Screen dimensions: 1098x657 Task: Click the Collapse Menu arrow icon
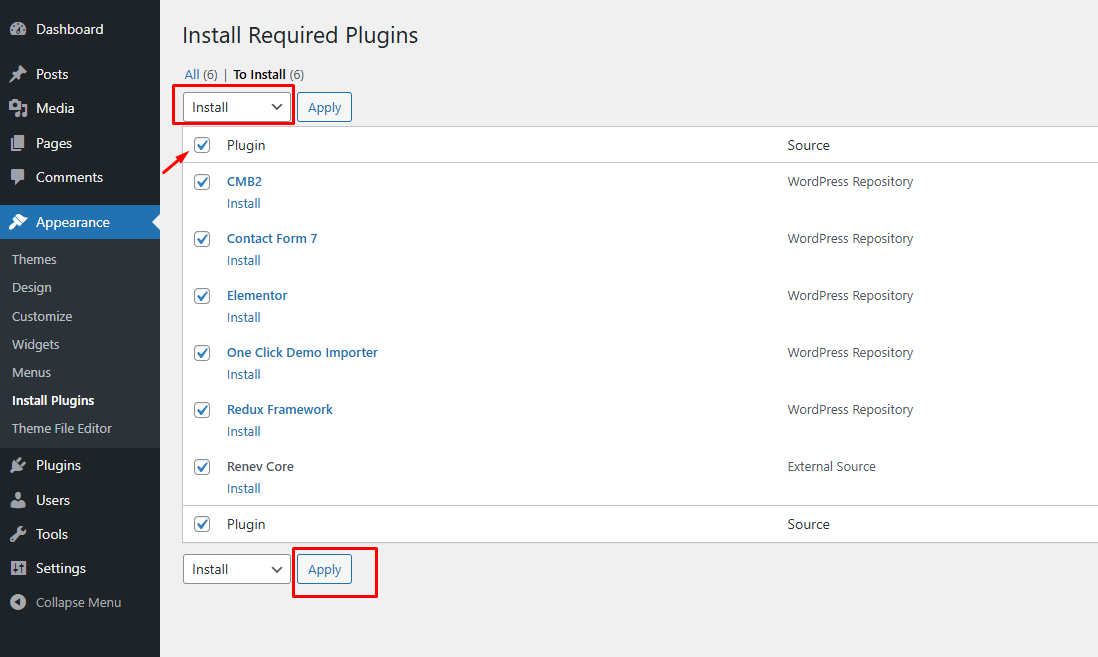(x=18, y=602)
